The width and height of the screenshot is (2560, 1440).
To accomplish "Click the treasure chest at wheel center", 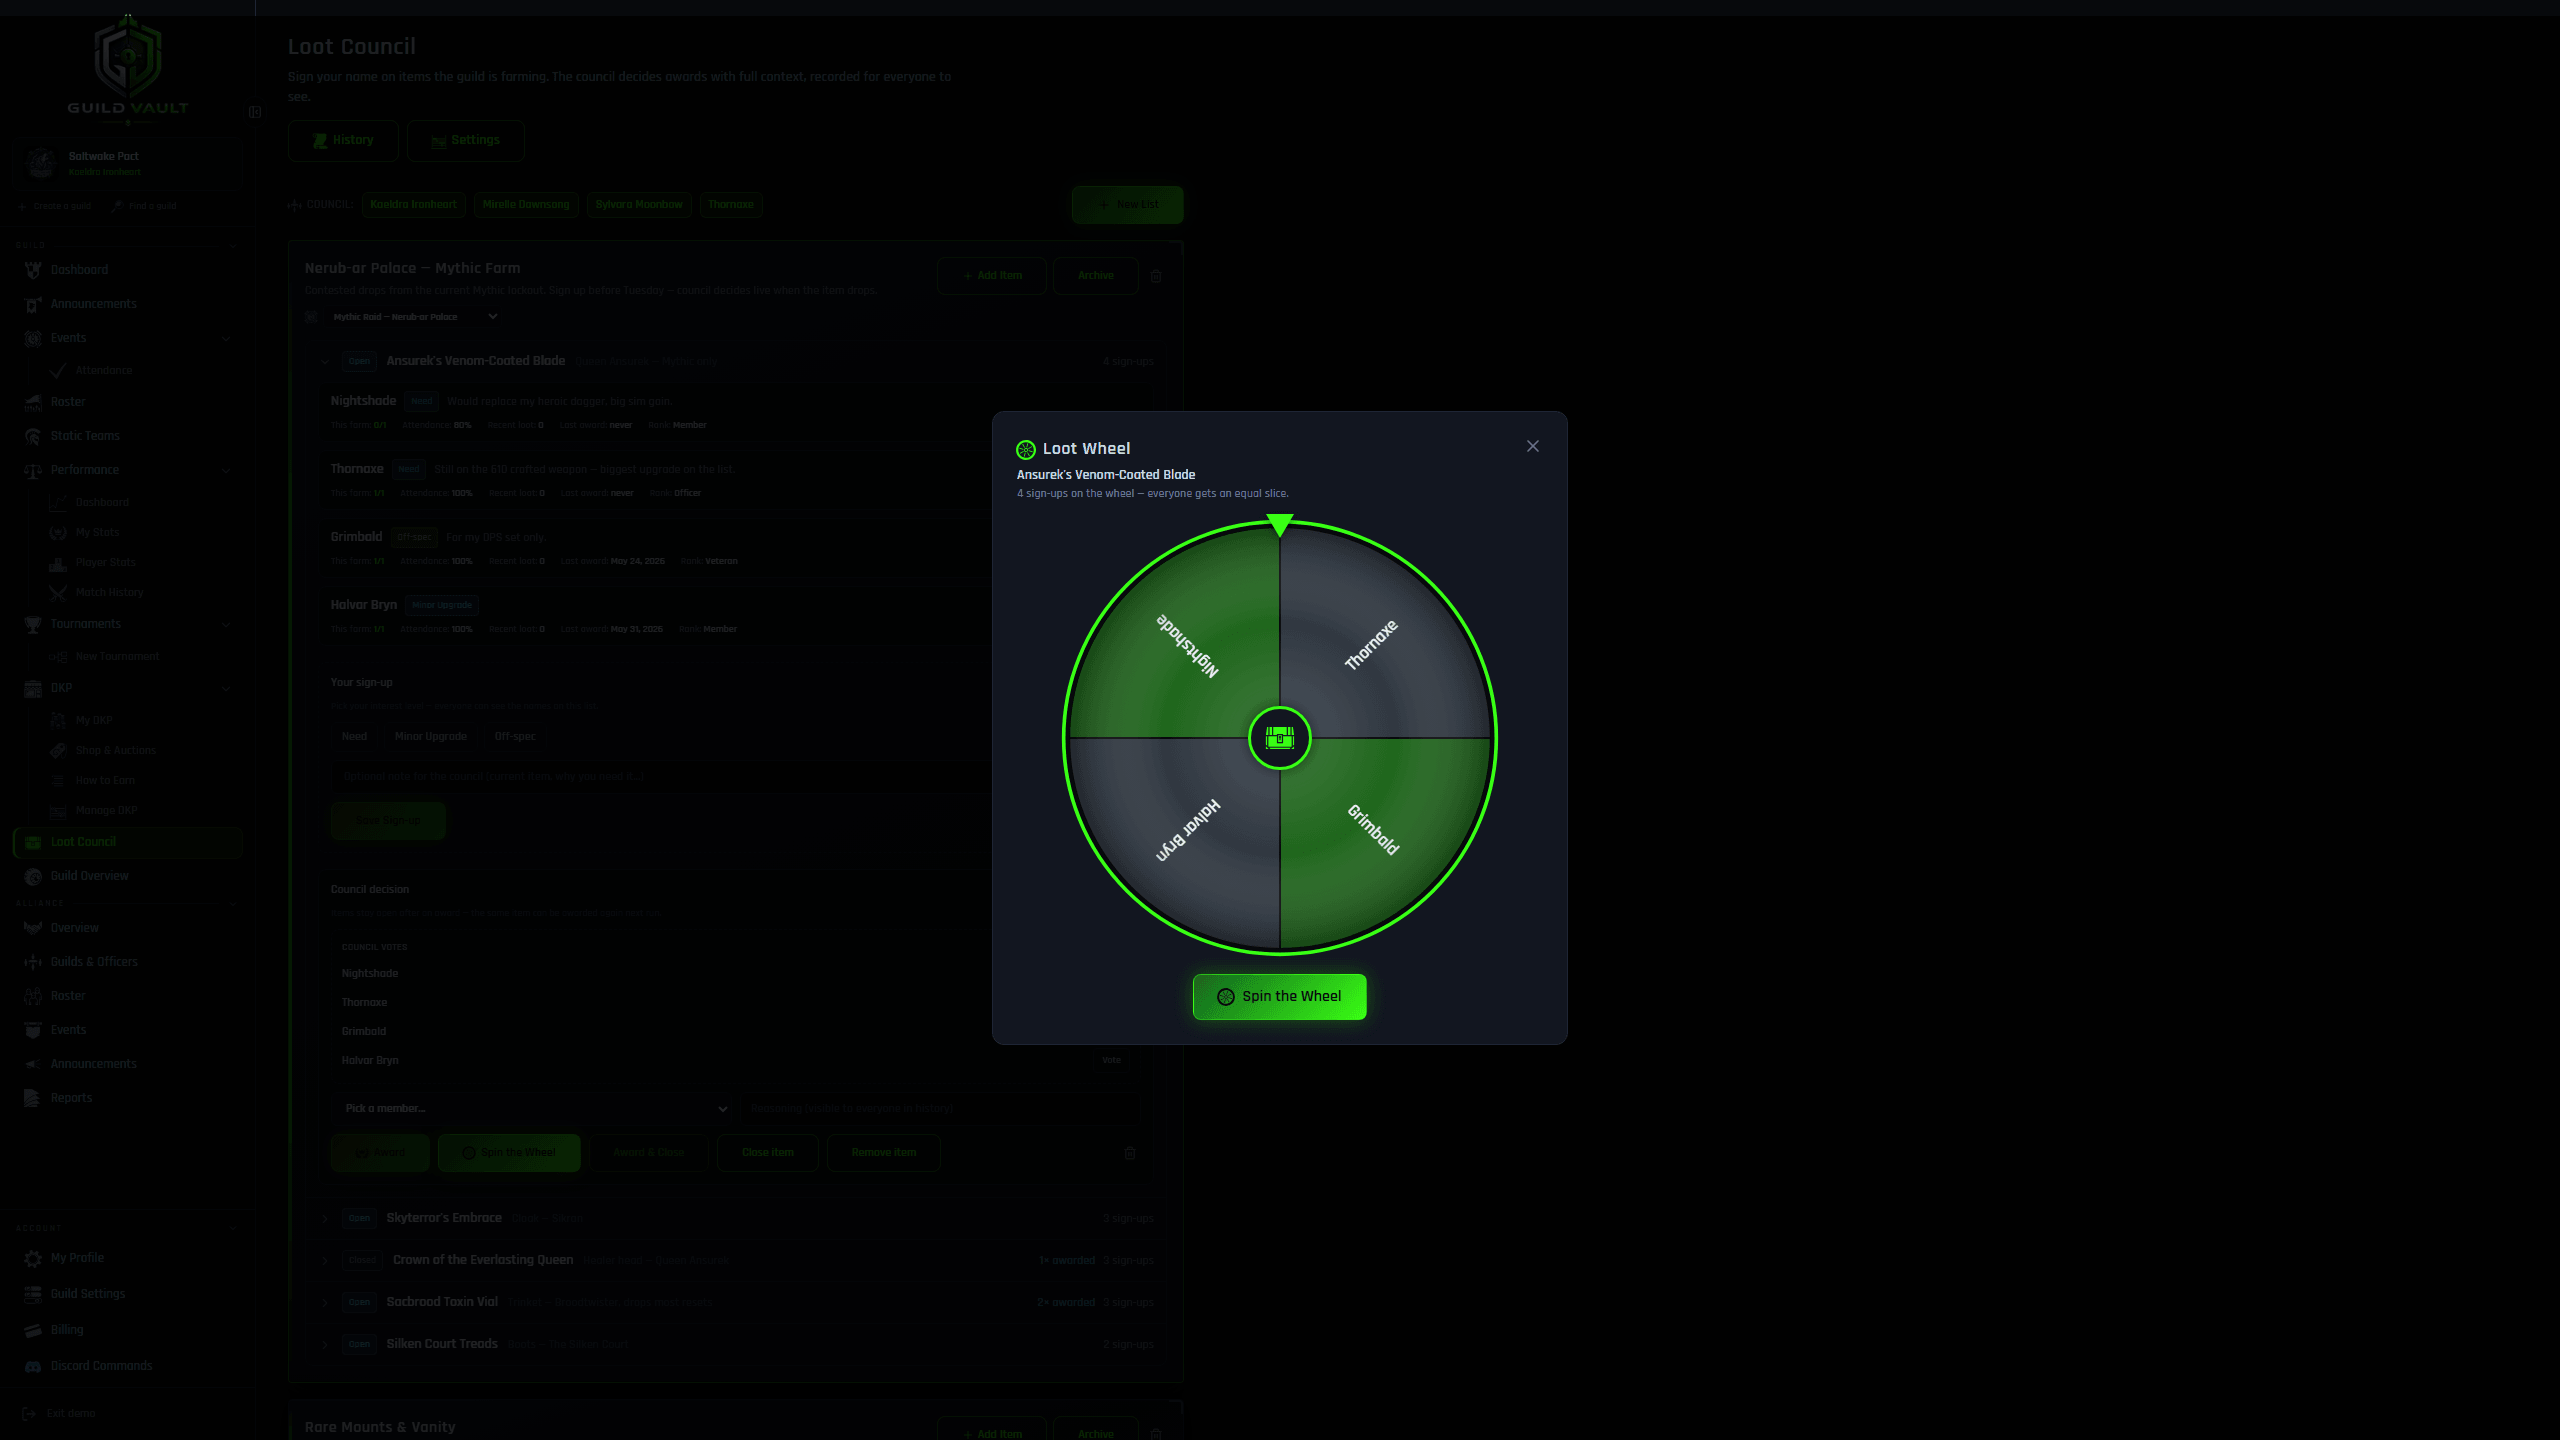I will (x=1279, y=738).
